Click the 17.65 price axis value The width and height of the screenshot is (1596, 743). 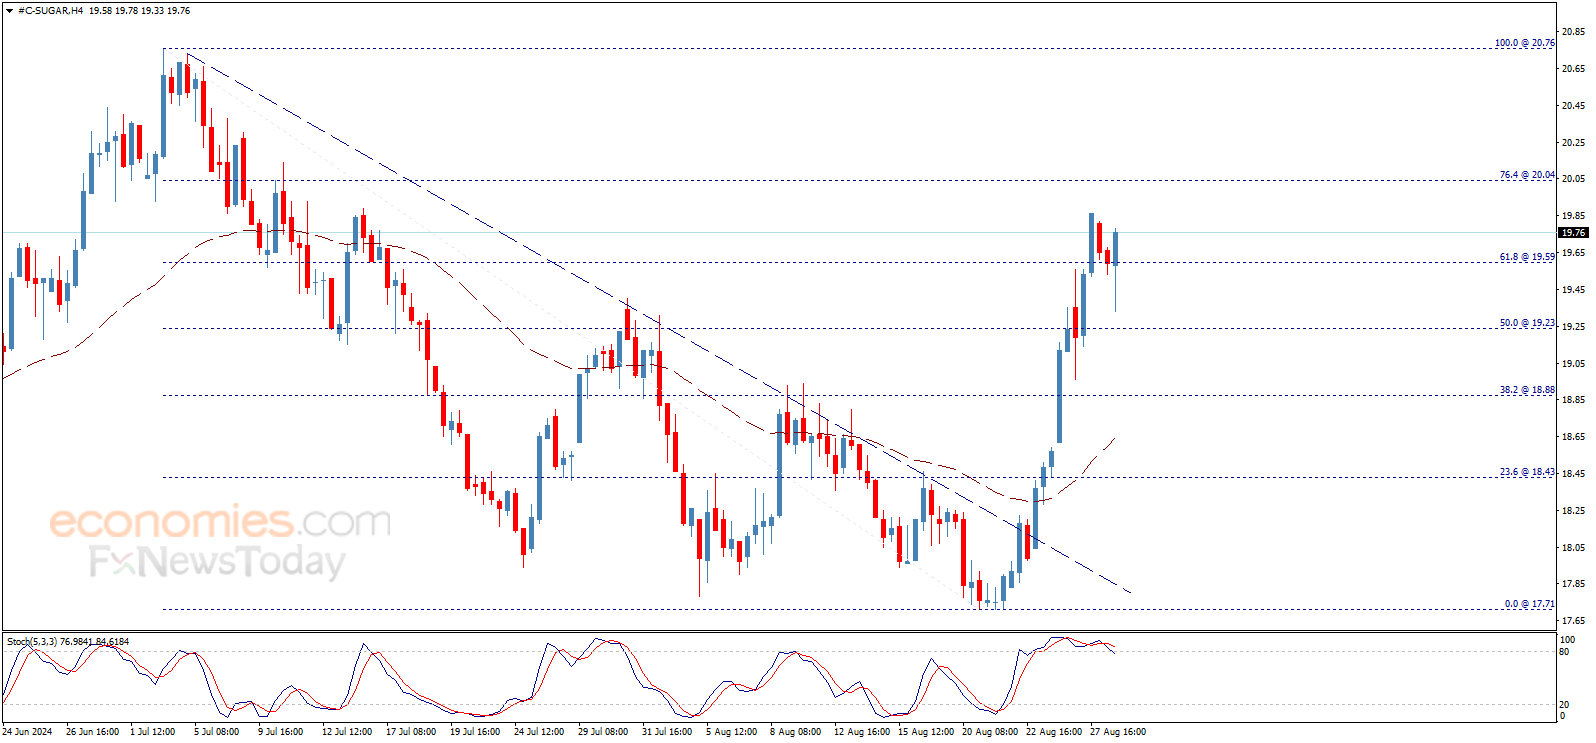point(1573,621)
